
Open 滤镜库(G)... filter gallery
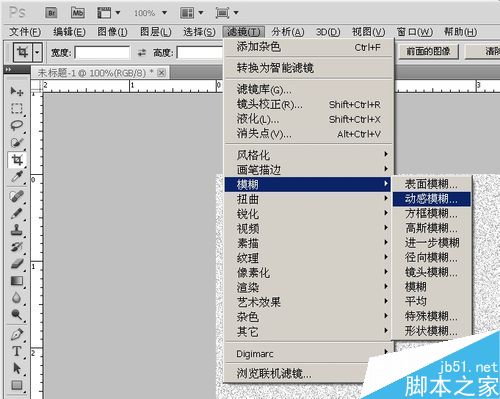308,90
